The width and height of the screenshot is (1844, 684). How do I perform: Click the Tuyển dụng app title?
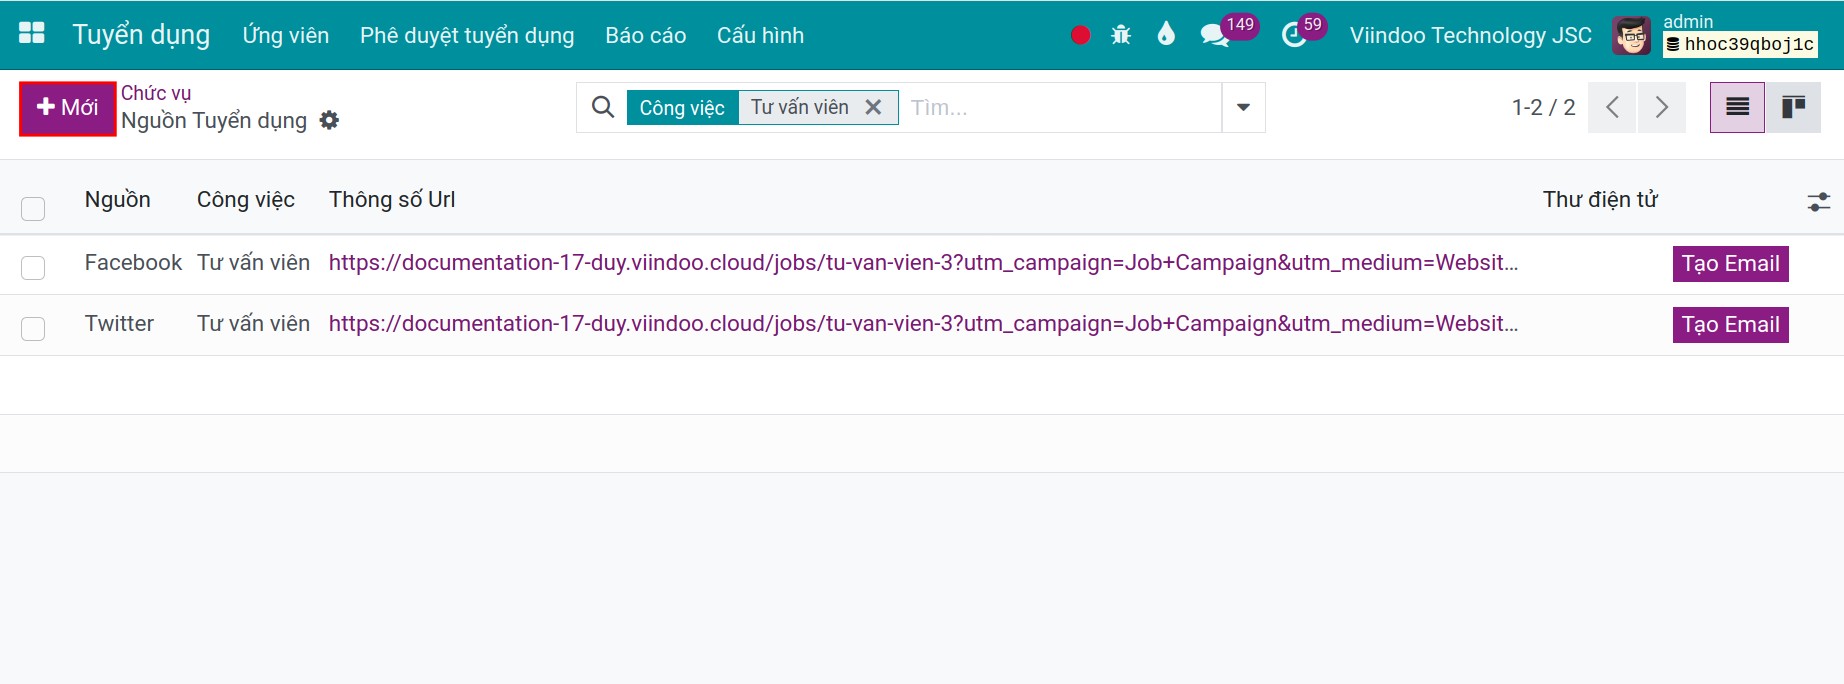[x=141, y=35]
